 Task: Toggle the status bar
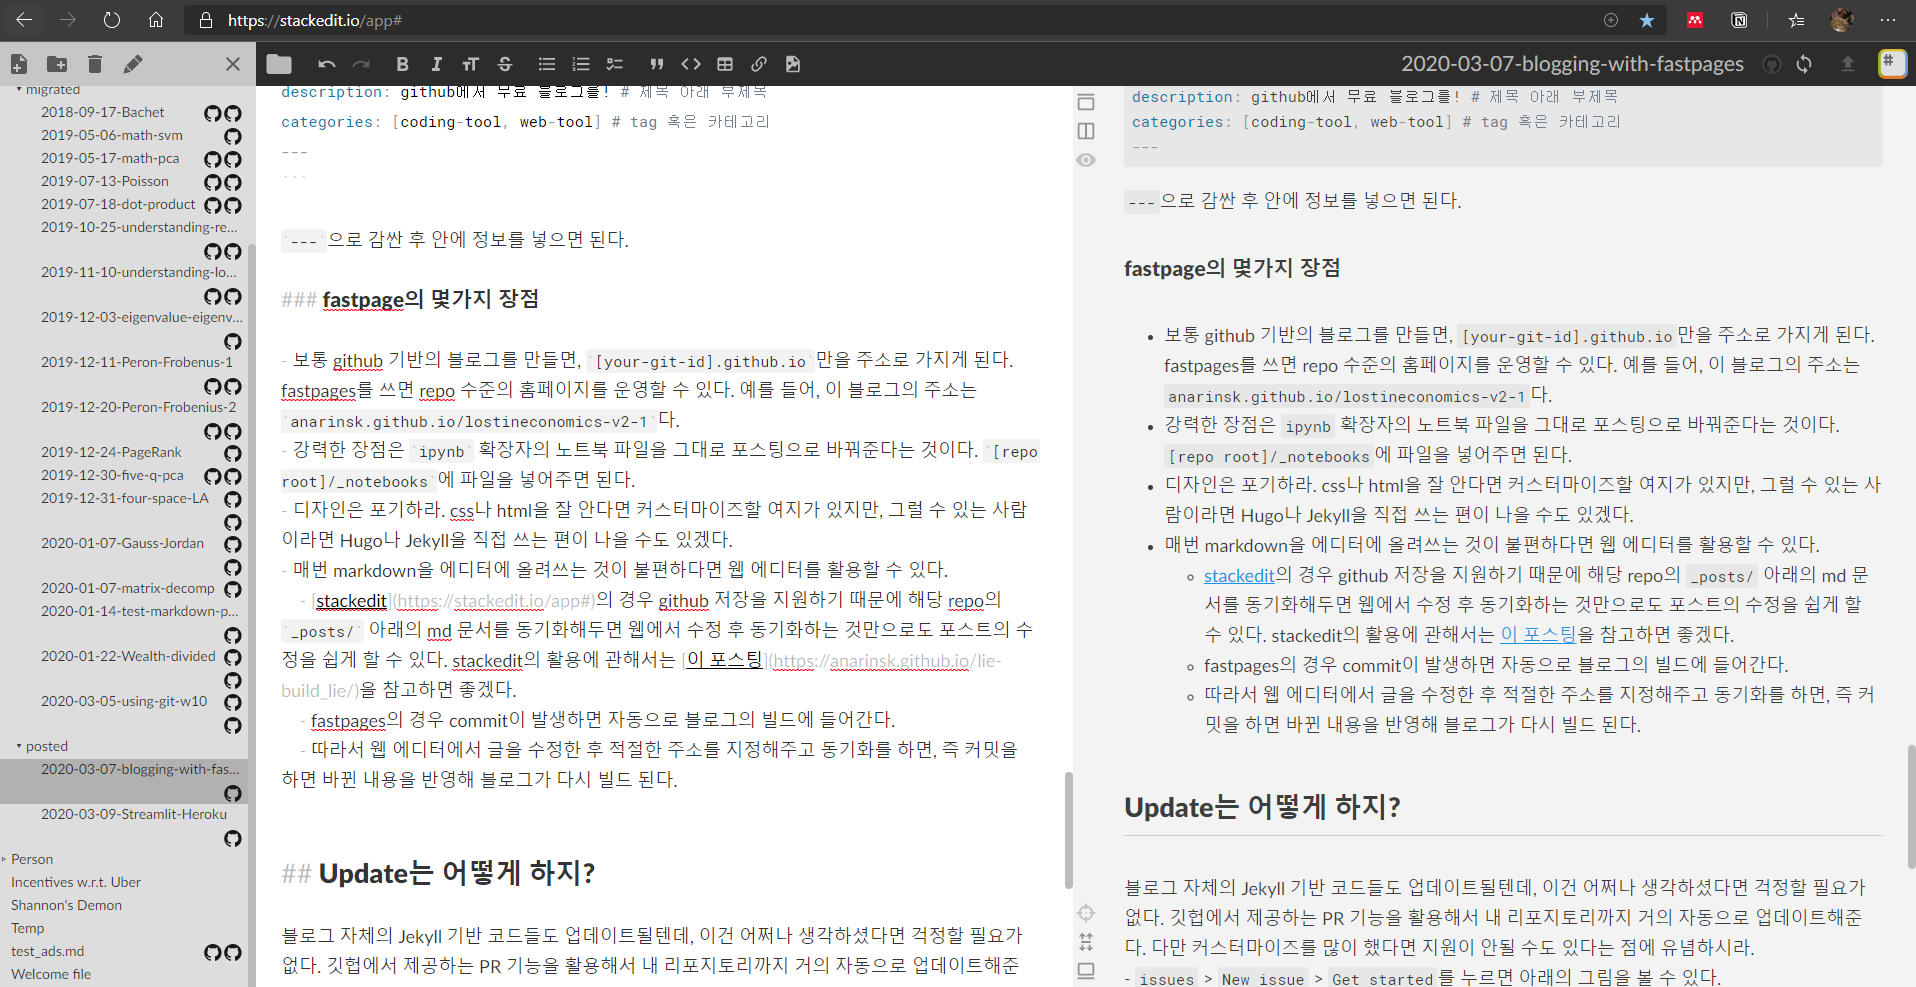click(x=1086, y=971)
